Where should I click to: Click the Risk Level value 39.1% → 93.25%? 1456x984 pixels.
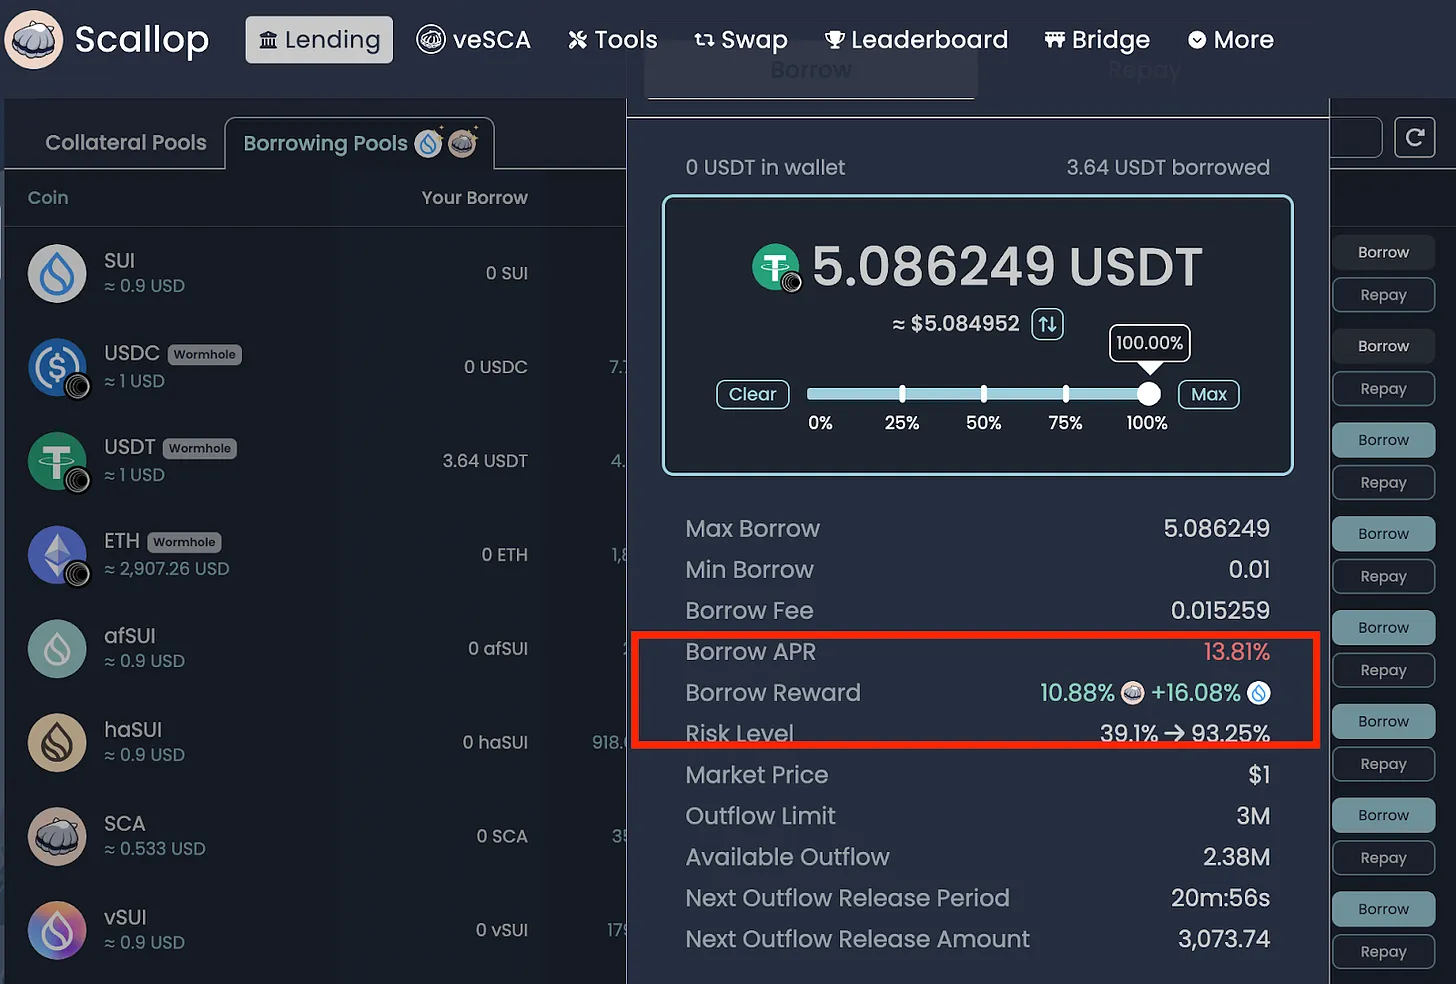coord(1185,734)
